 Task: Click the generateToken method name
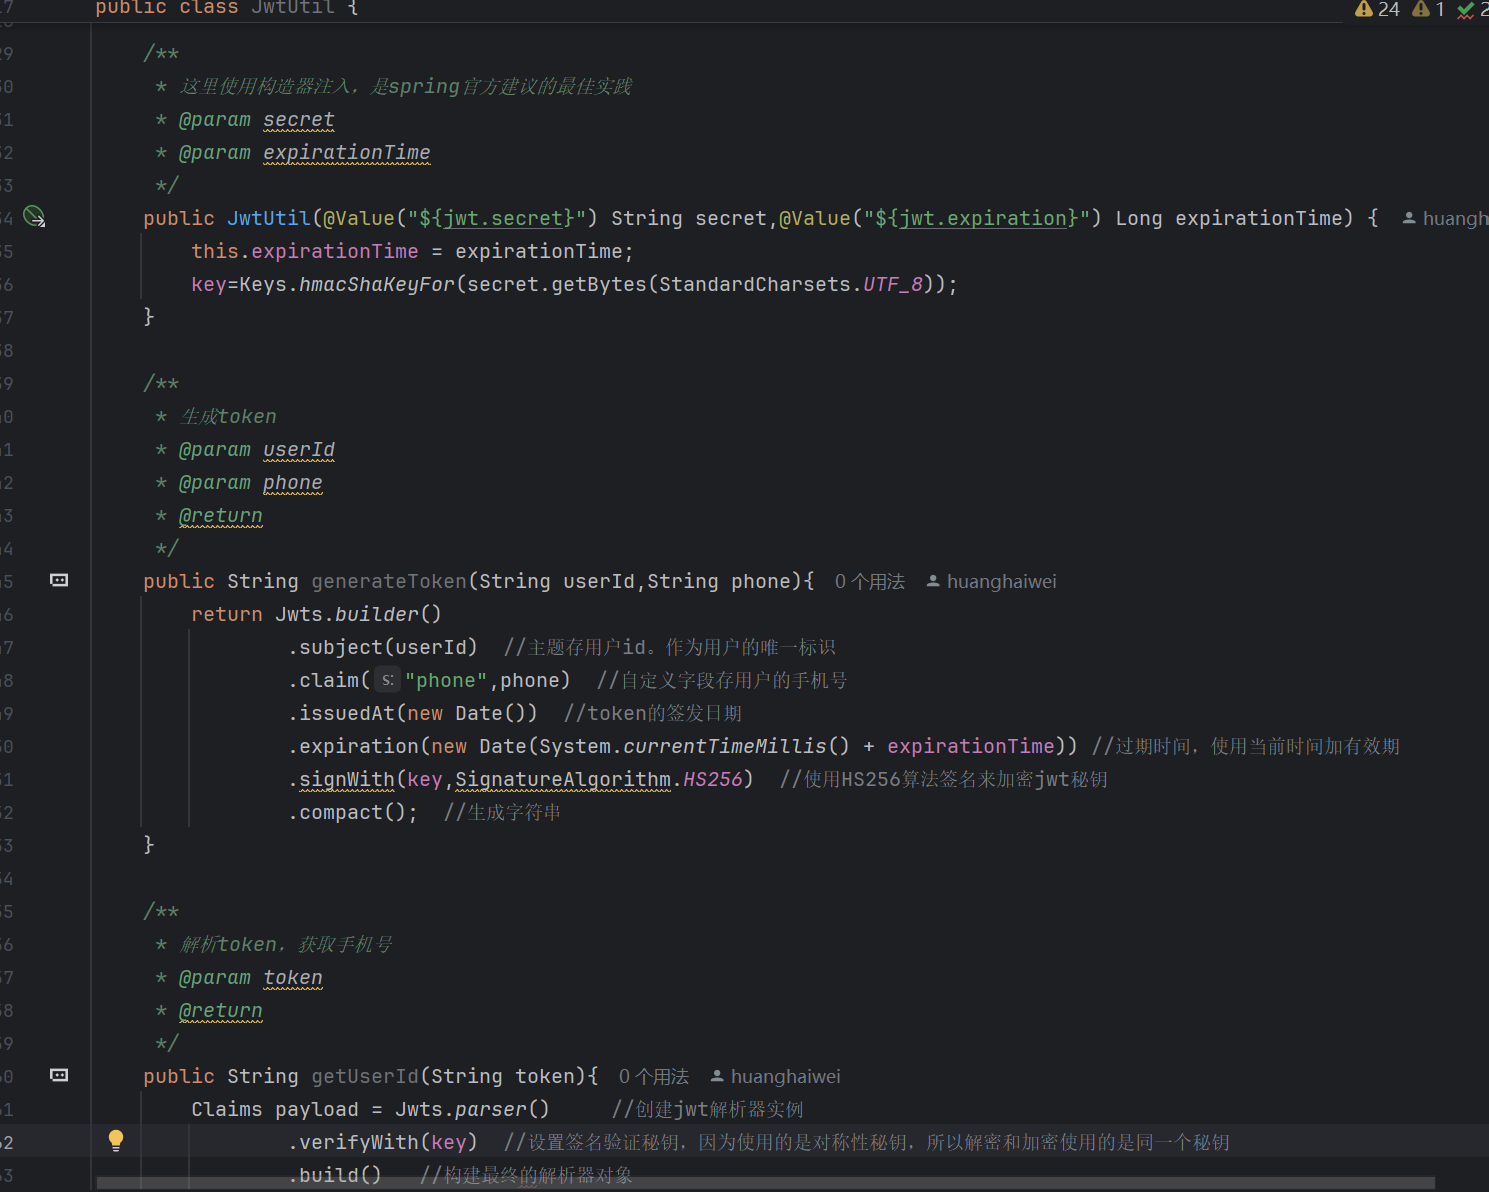[389, 581]
